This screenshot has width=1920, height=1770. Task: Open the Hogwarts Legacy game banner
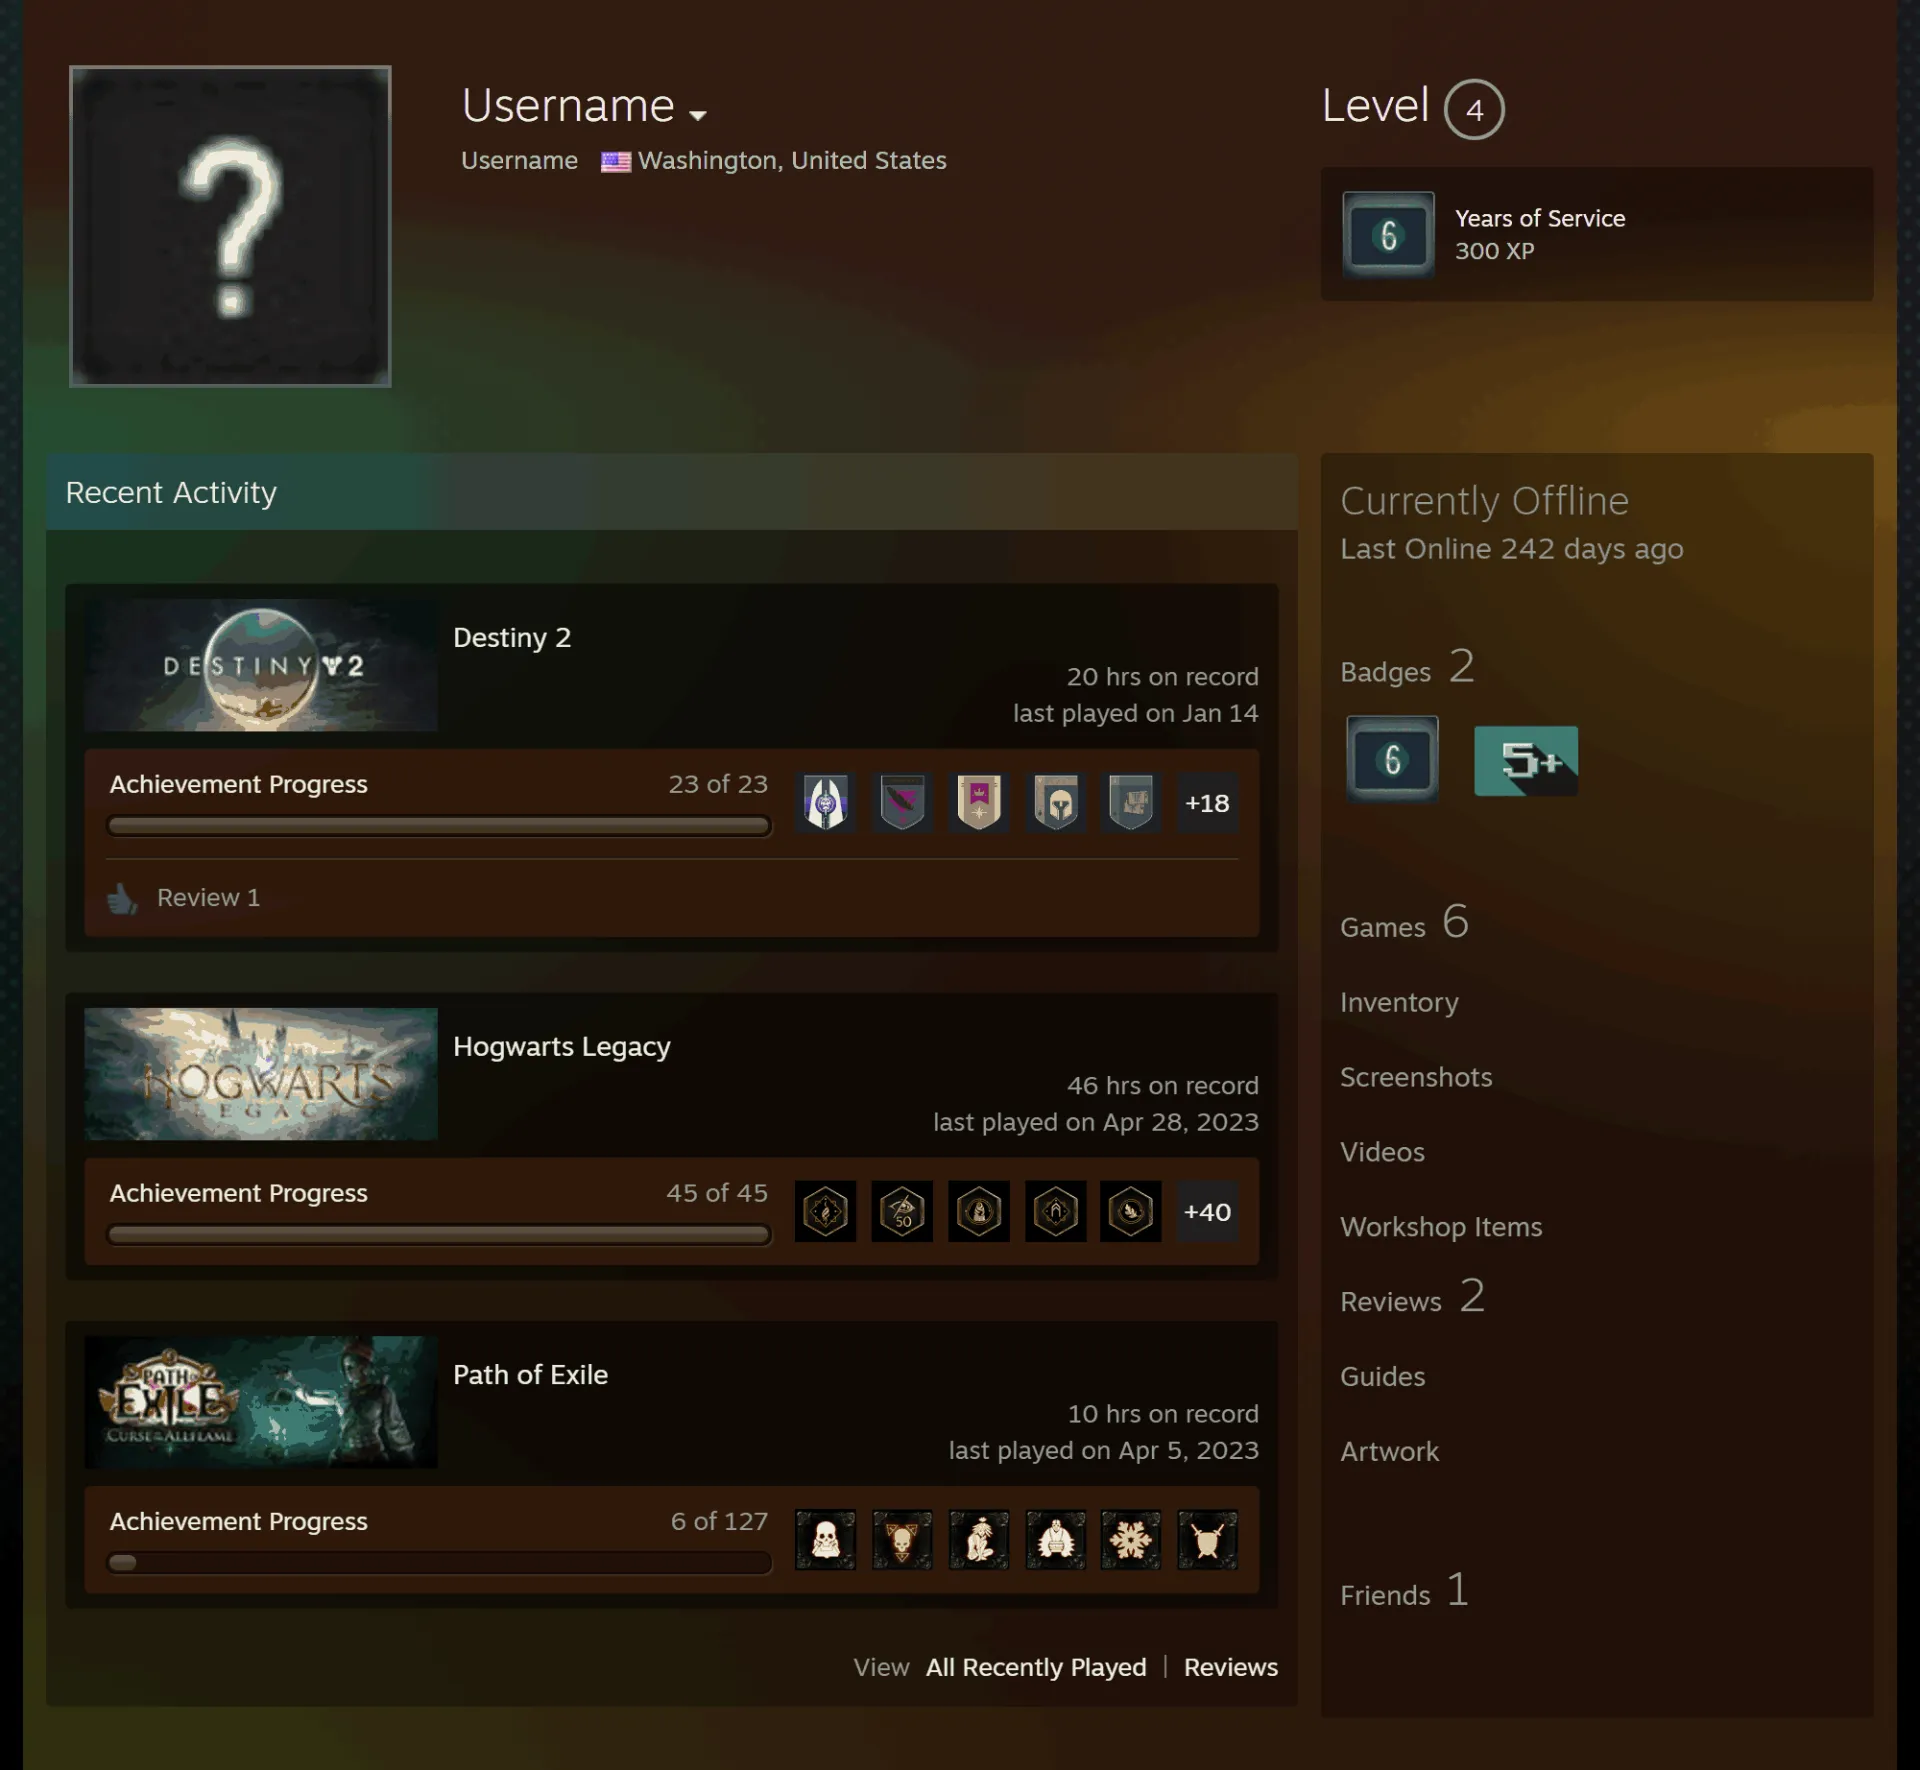[261, 1074]
